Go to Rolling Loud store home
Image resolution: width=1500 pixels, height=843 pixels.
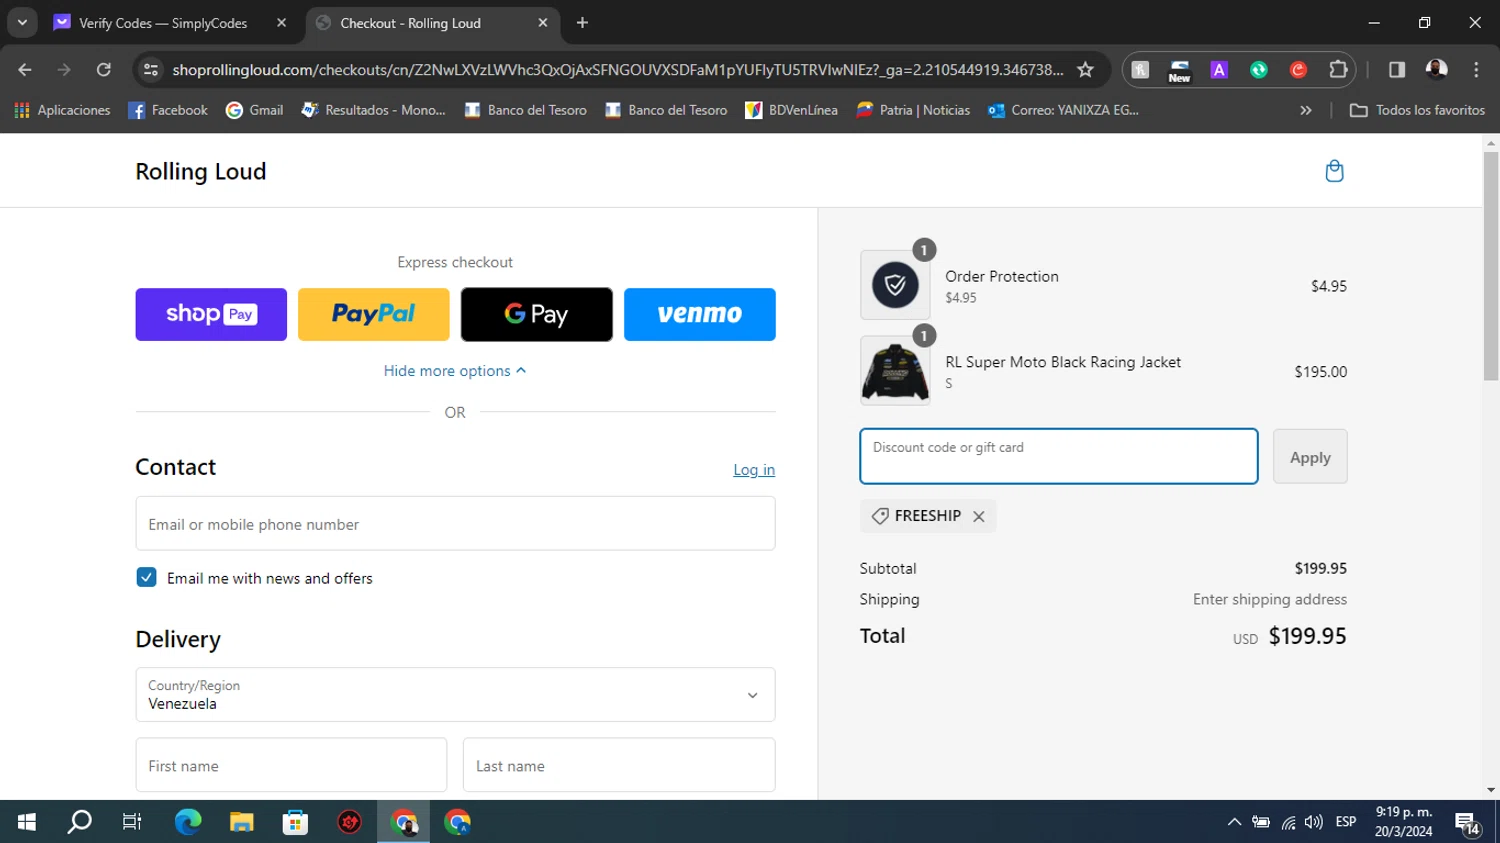pos(201,172)
